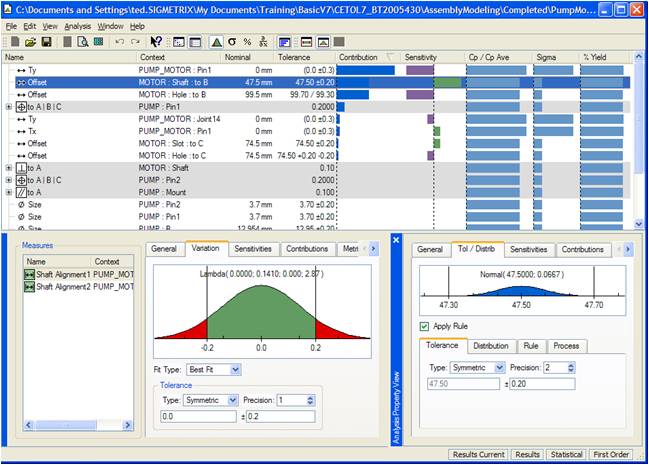The width and height of the screenshot is (649, 465).
Task: Click the Print Preview magnifier toolbar icon
Action: tap(83, 42)
